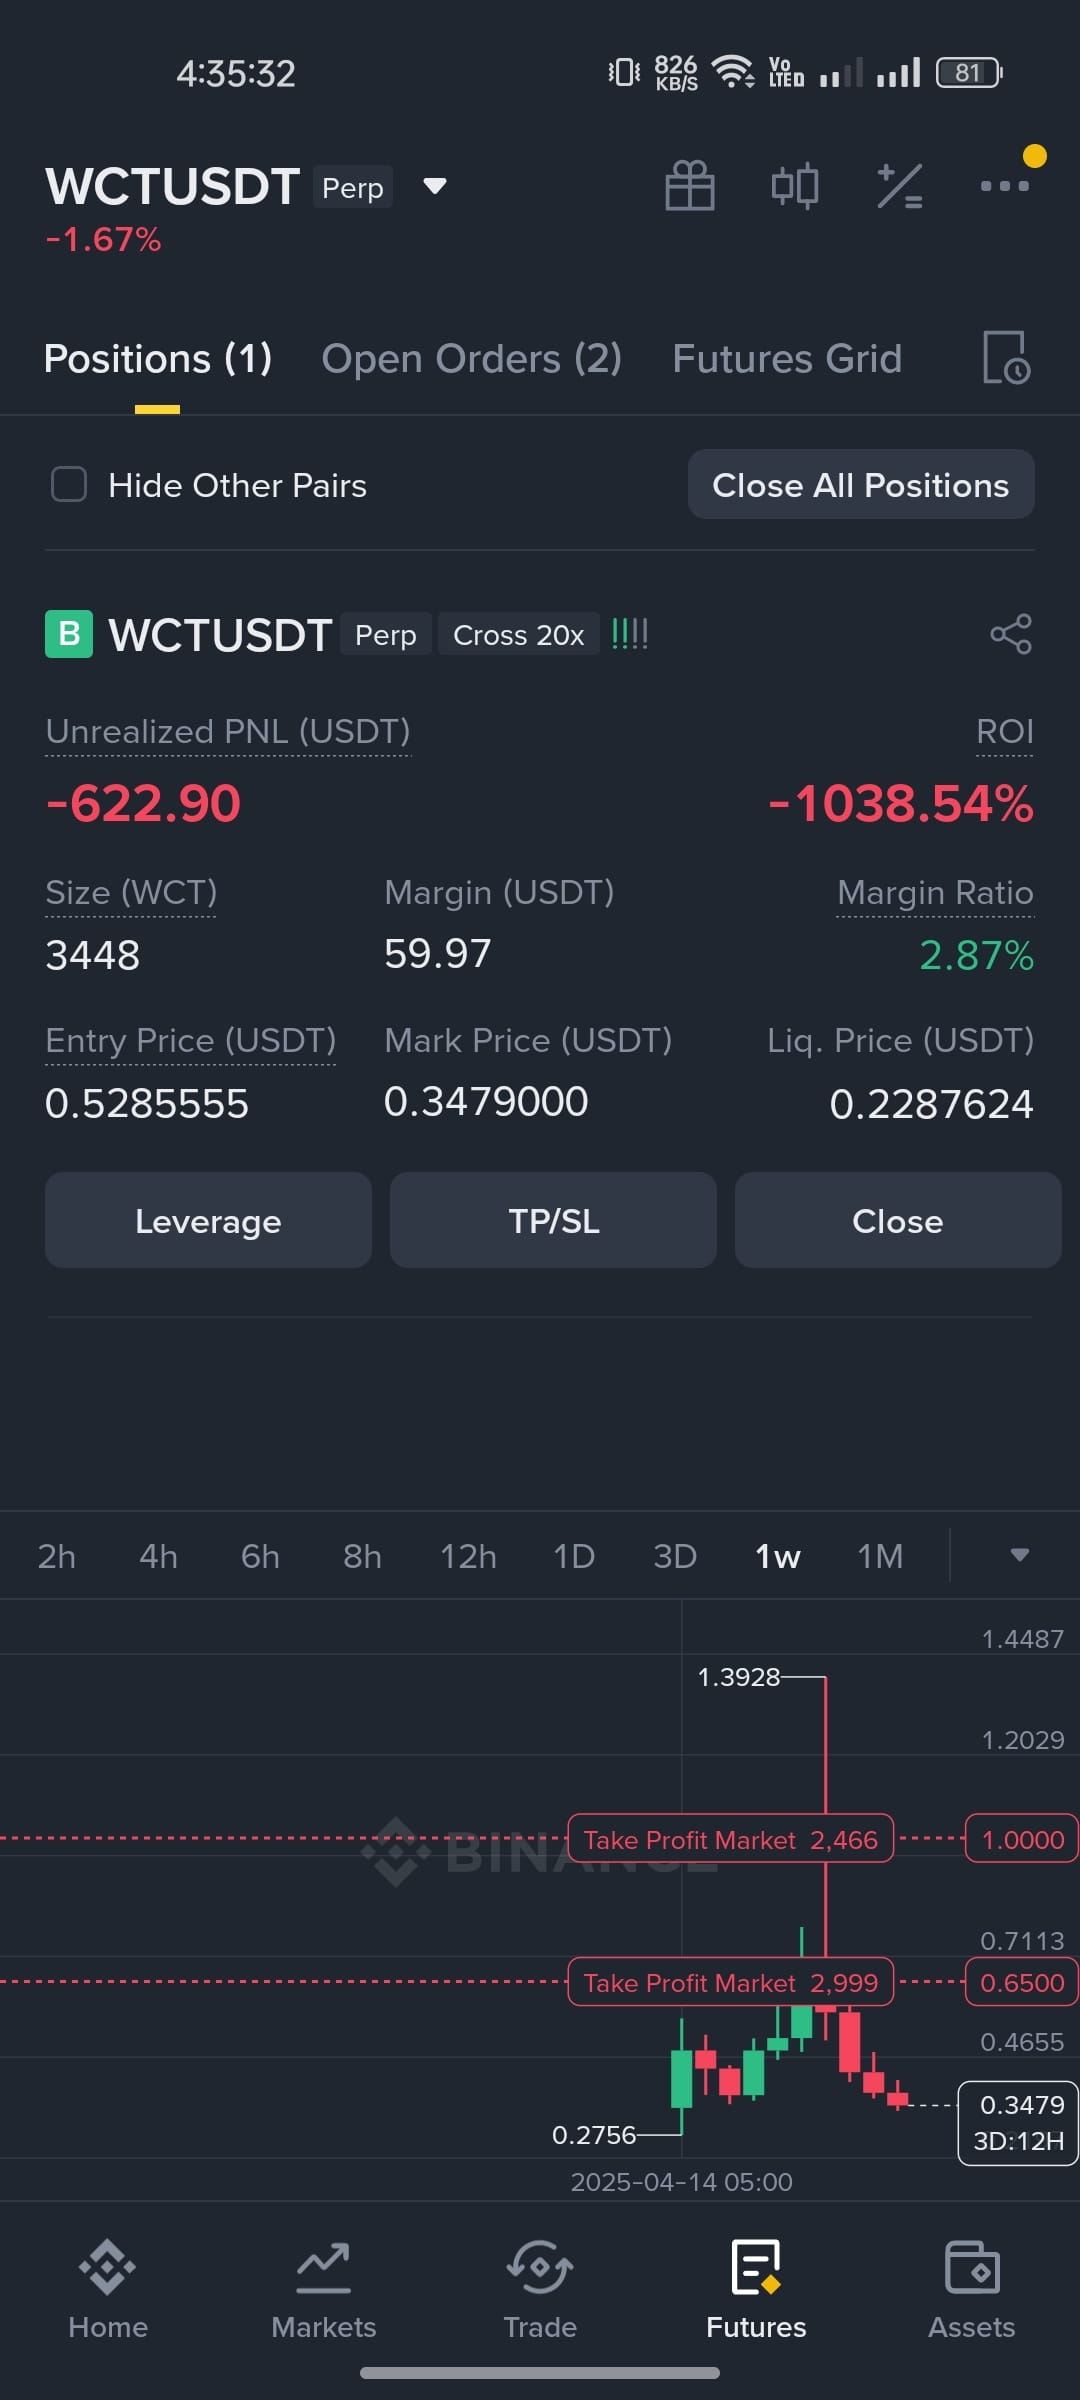Open the plus/minus calculator icon

point(900,186)
